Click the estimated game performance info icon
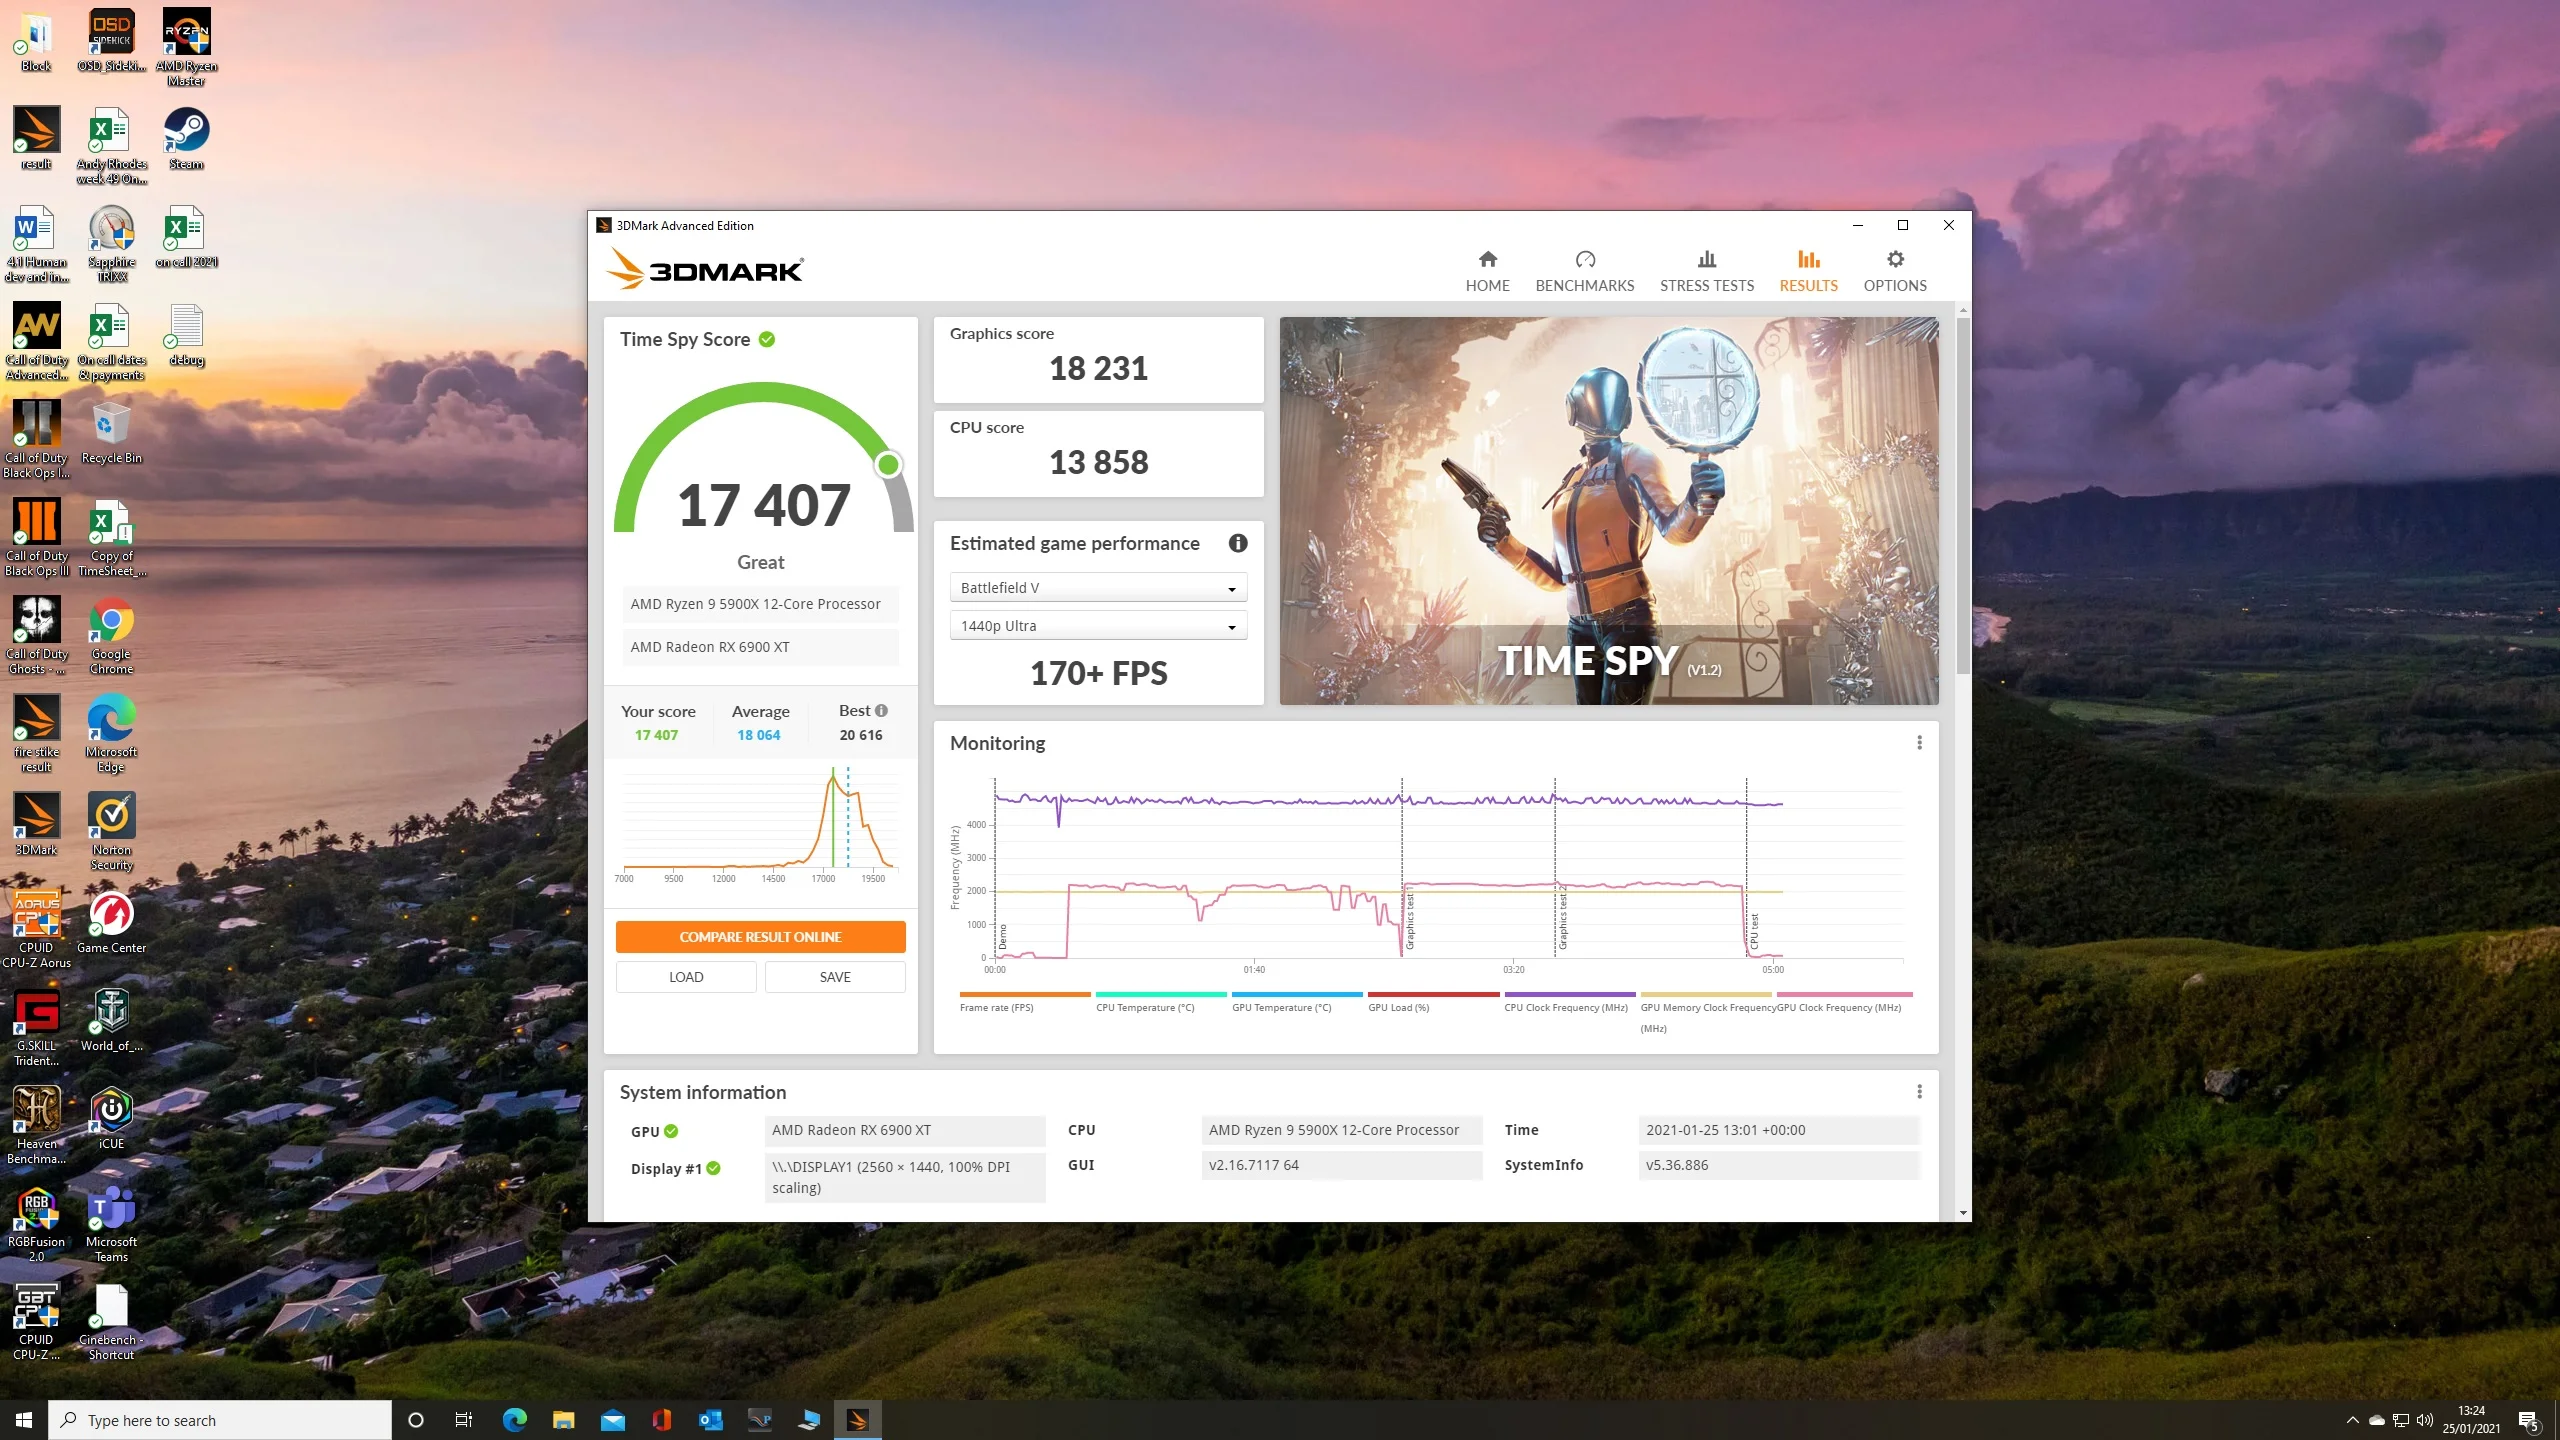This screenshot has height=1440, width=2560. [1238, 543]
